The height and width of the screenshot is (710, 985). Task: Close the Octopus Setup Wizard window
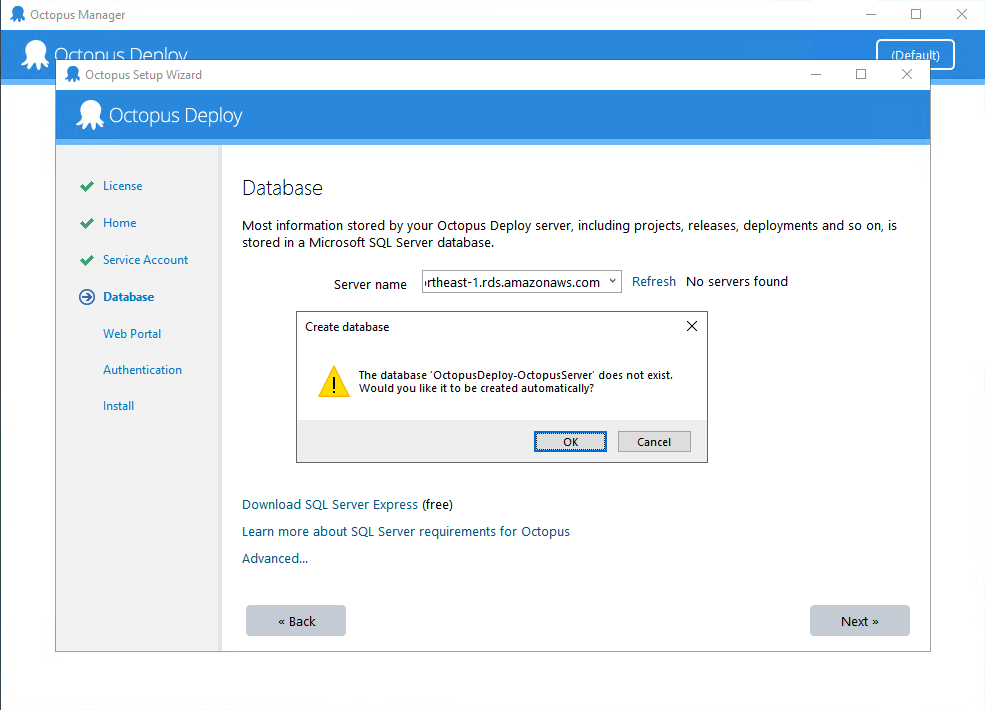[906, 74]
